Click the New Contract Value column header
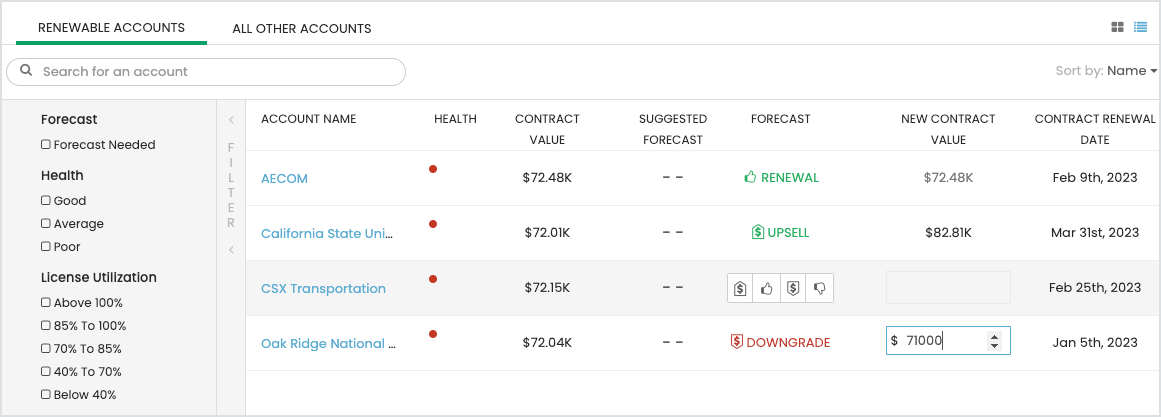The image size is (1161, 417). [x=948, y=129]
